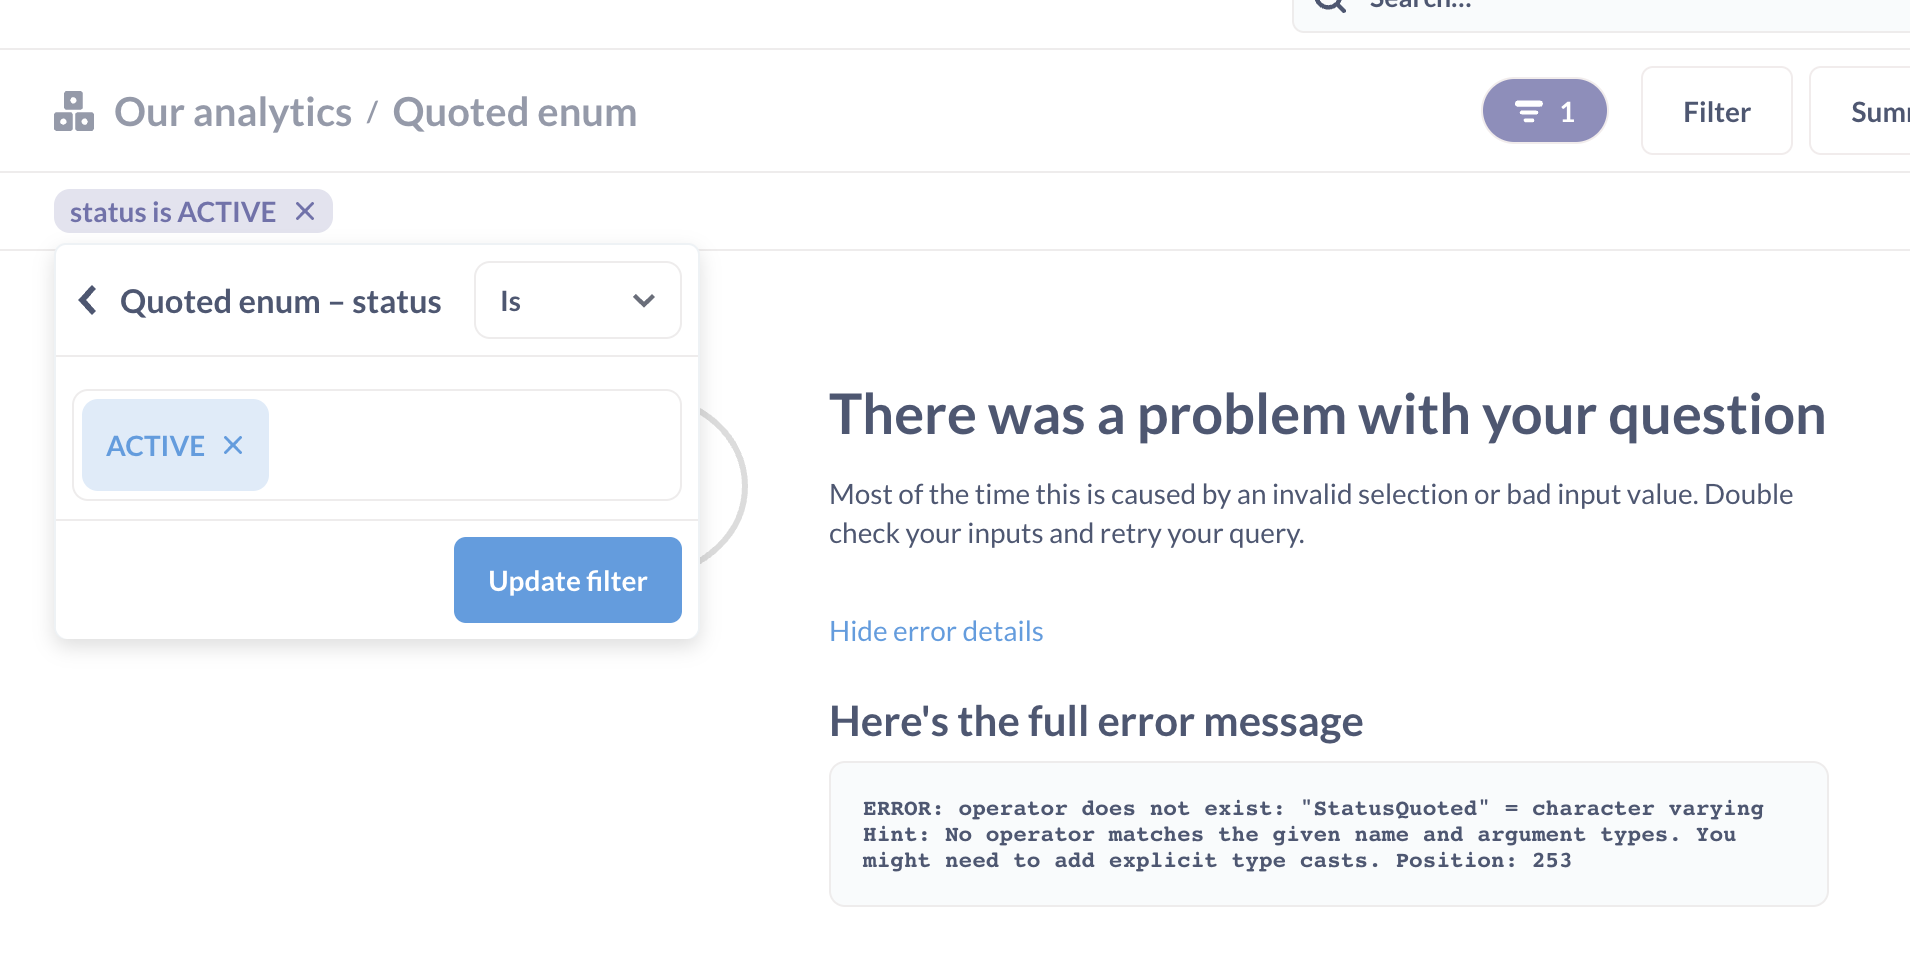Remove the status is ACTIVE filter chip
This screenshot has width=1910, height=980.
(x=306, y=211)
